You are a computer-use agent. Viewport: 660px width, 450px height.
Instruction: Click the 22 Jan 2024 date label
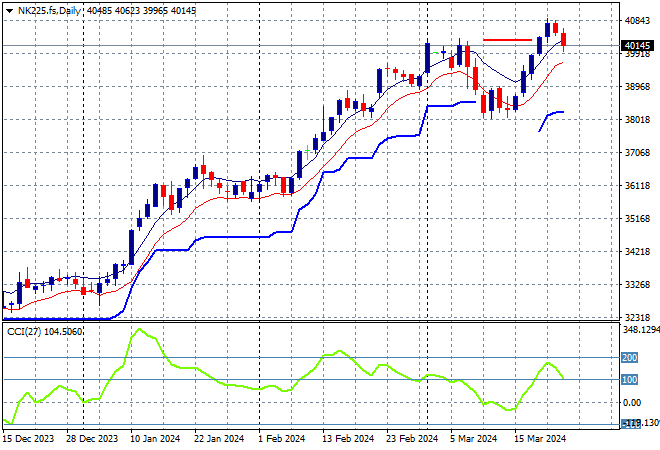click(219, 439)
